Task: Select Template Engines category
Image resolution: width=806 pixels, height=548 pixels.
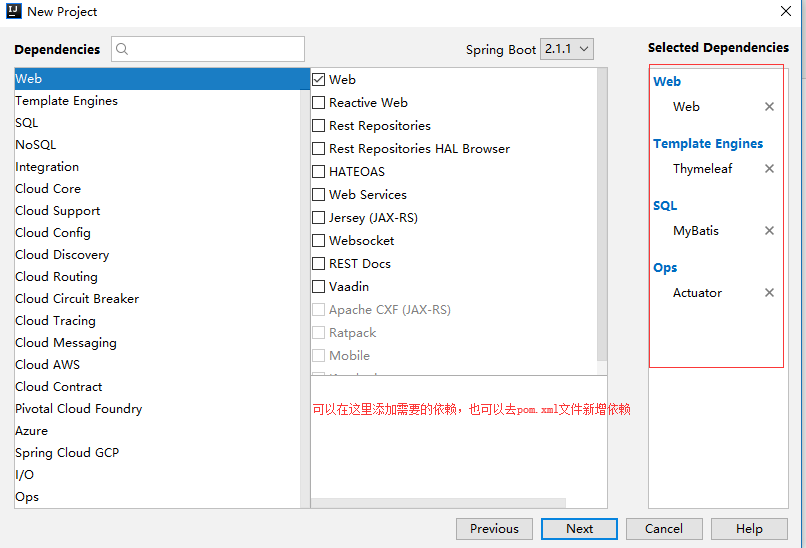Action: [157, 101]
